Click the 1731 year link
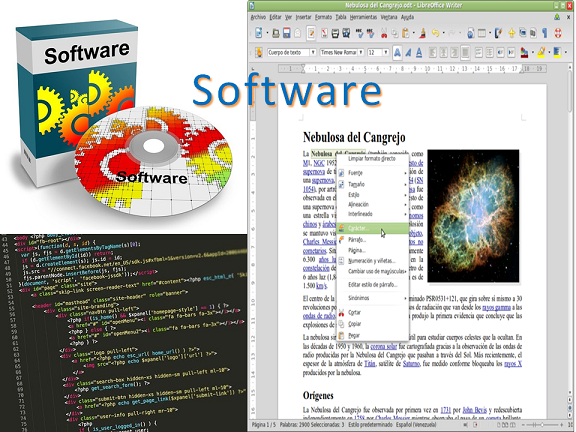Viewport: 576px width, 432px height. coord(446,410)
